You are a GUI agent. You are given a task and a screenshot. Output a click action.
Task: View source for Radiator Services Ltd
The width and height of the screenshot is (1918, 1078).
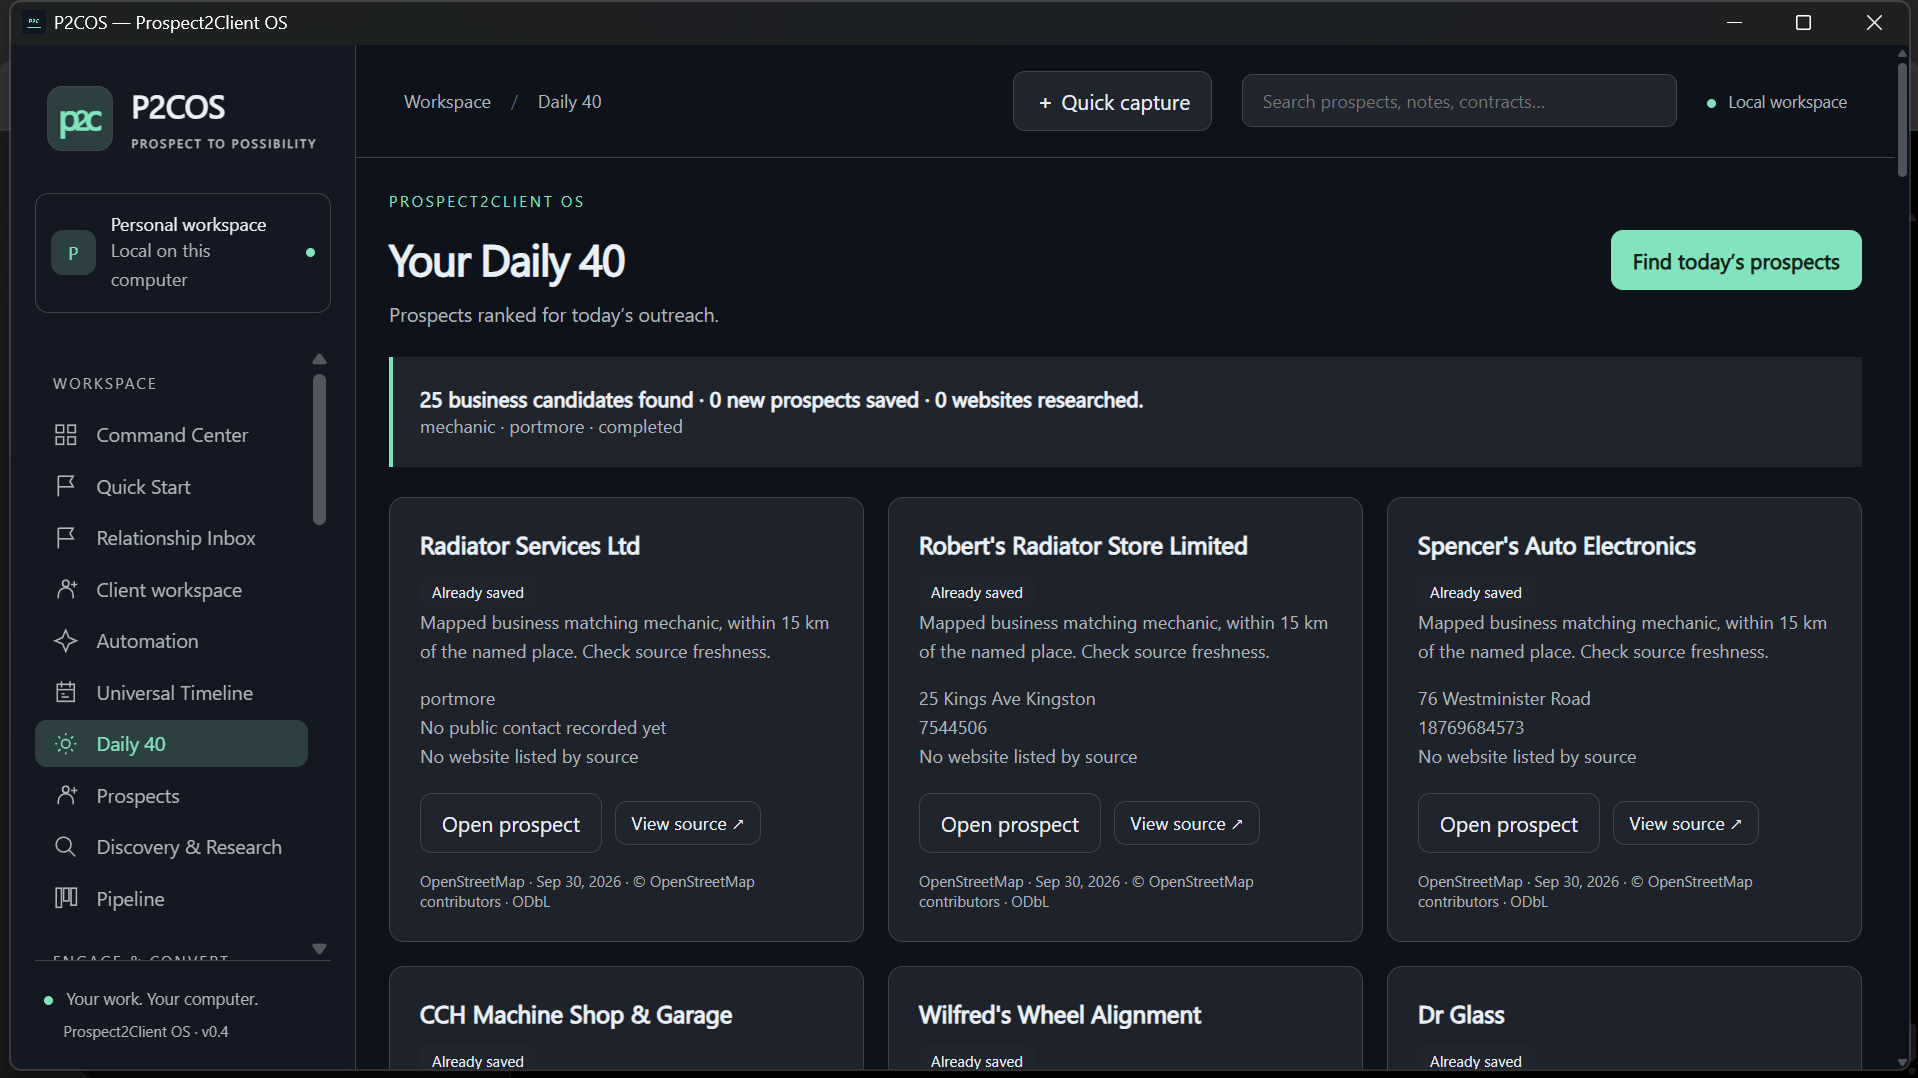point(687,824)
